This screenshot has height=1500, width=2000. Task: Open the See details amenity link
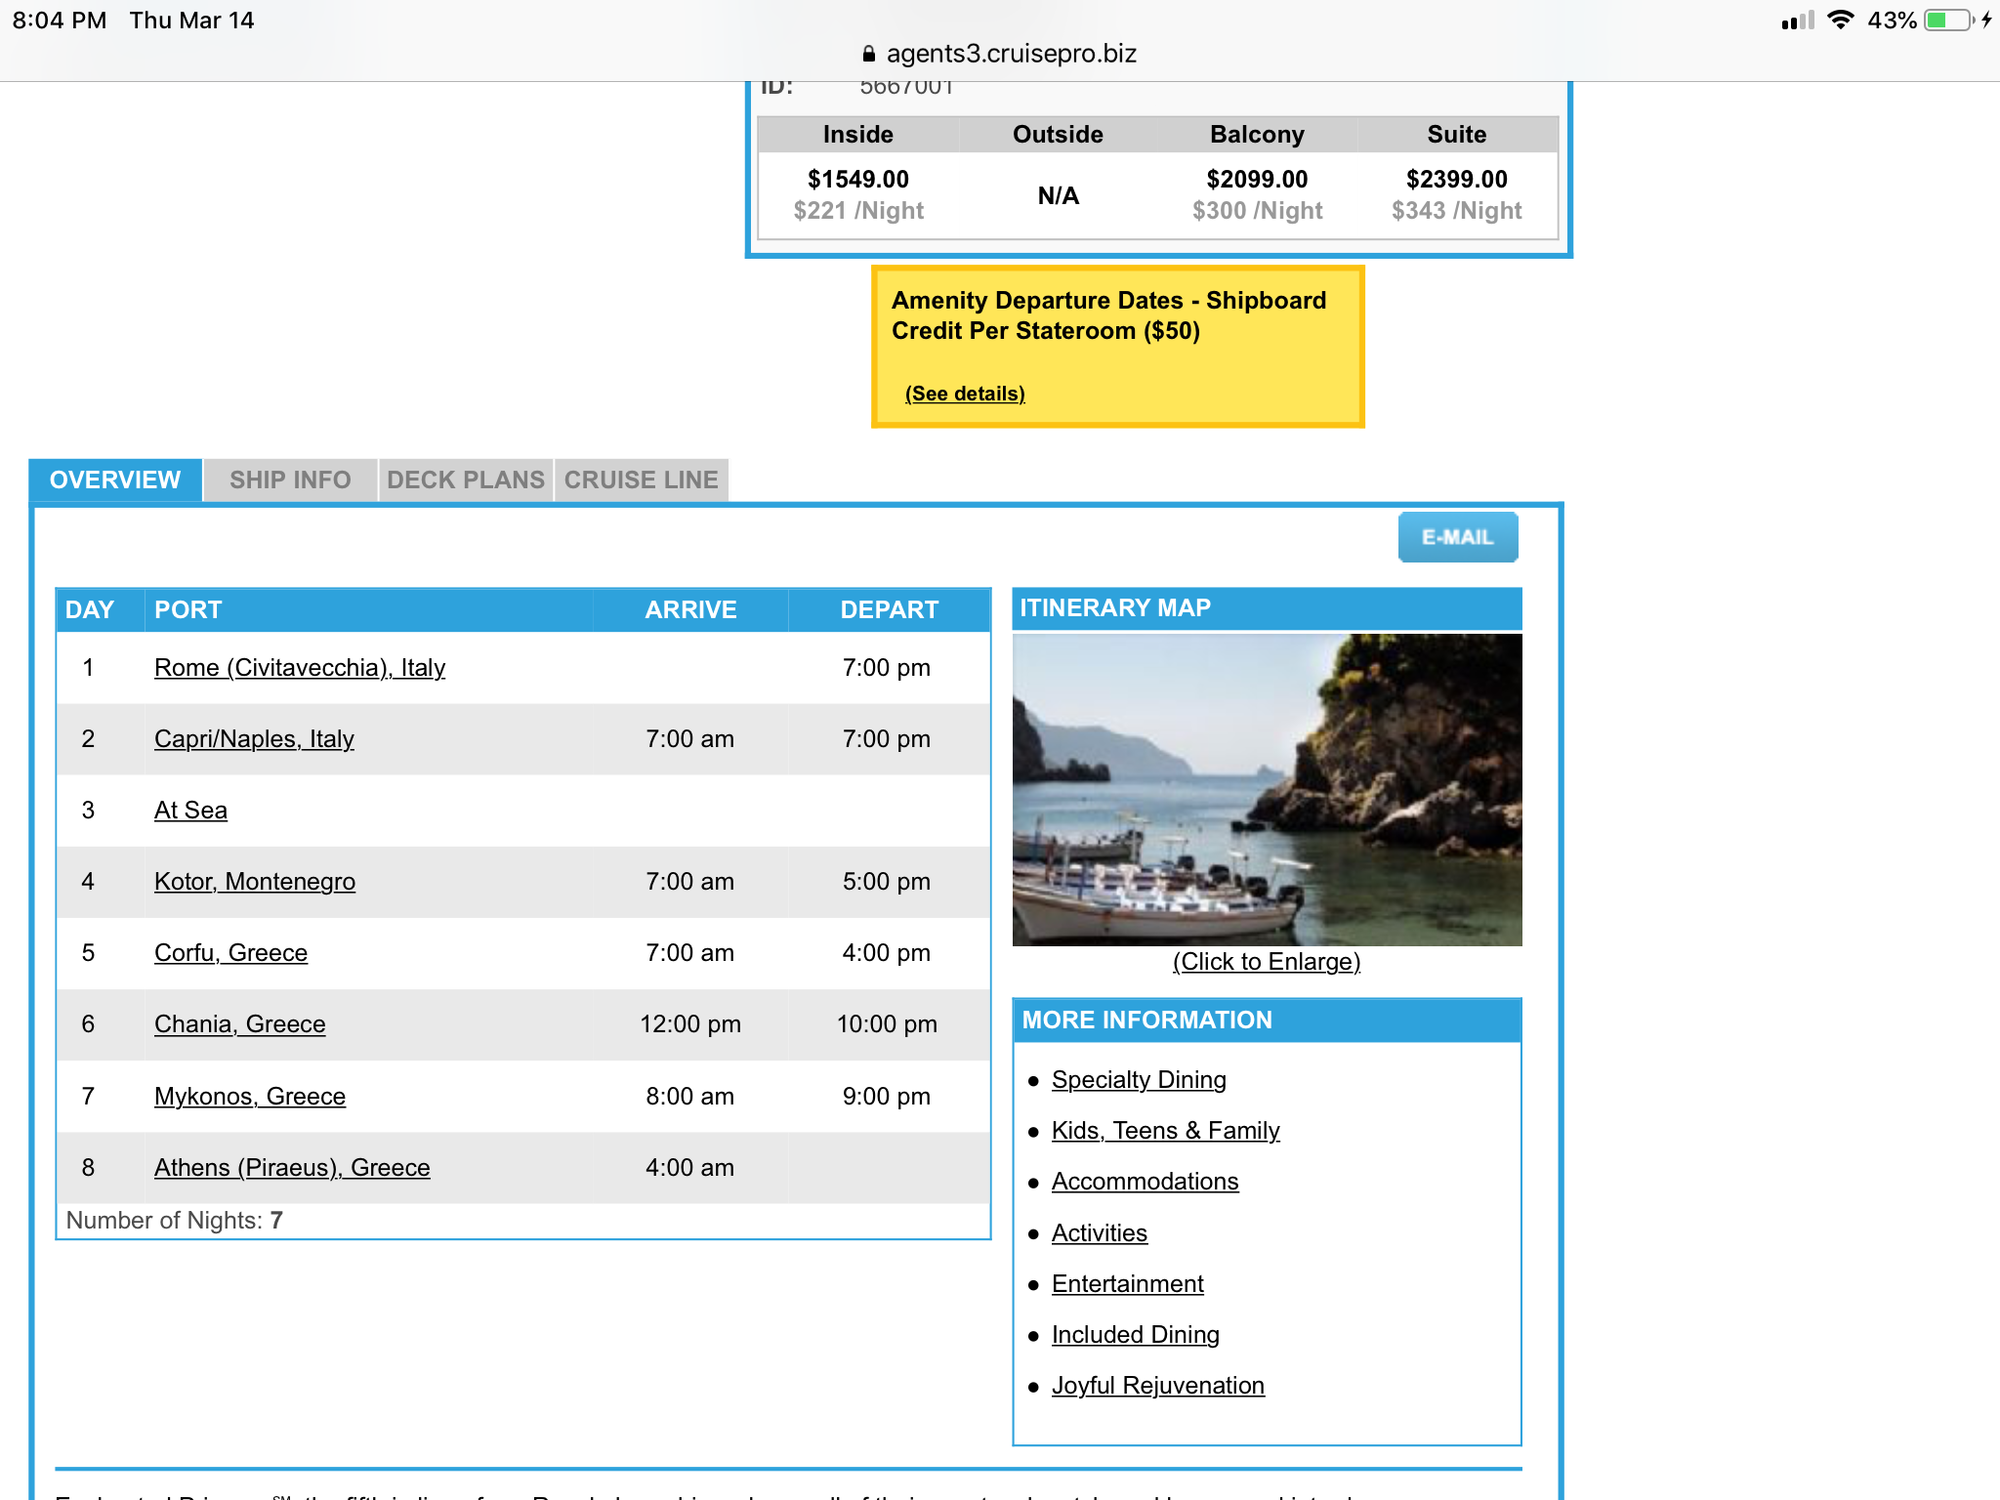(x=965, y=393)
